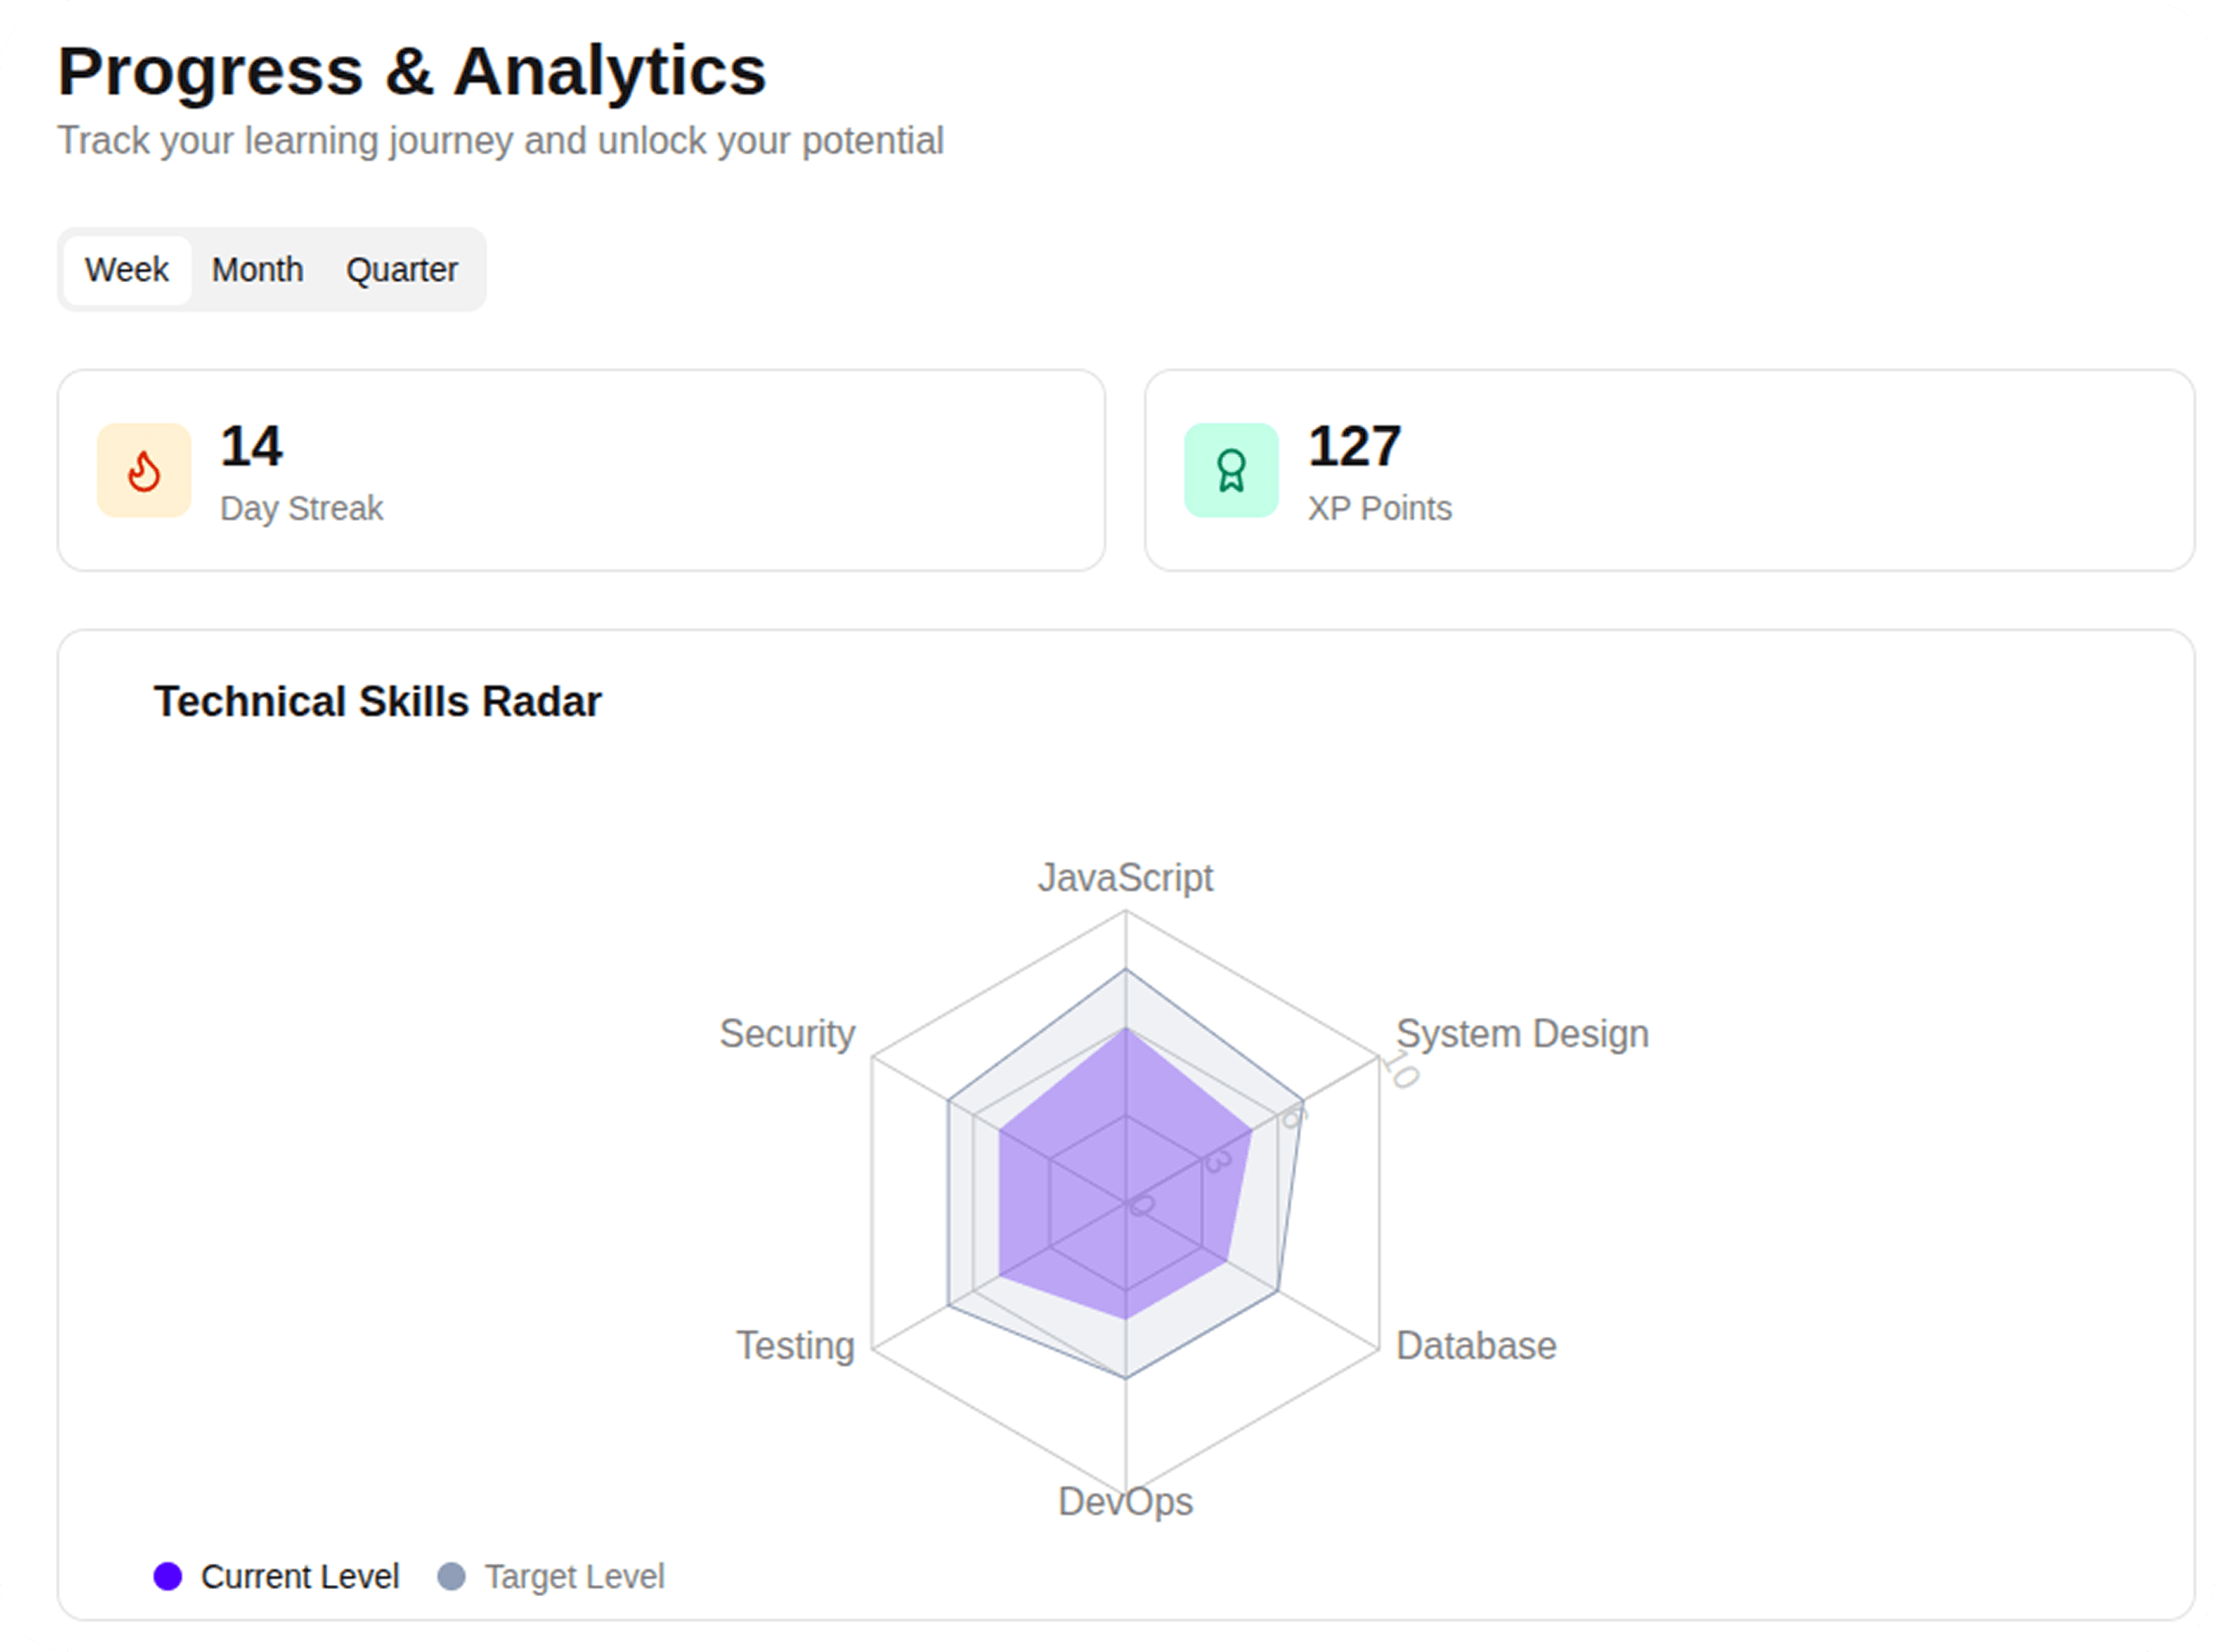Viewport: 2215px width, 1652px height.
Task: Open the Quarter tab
Action: [x=401, y=270]
